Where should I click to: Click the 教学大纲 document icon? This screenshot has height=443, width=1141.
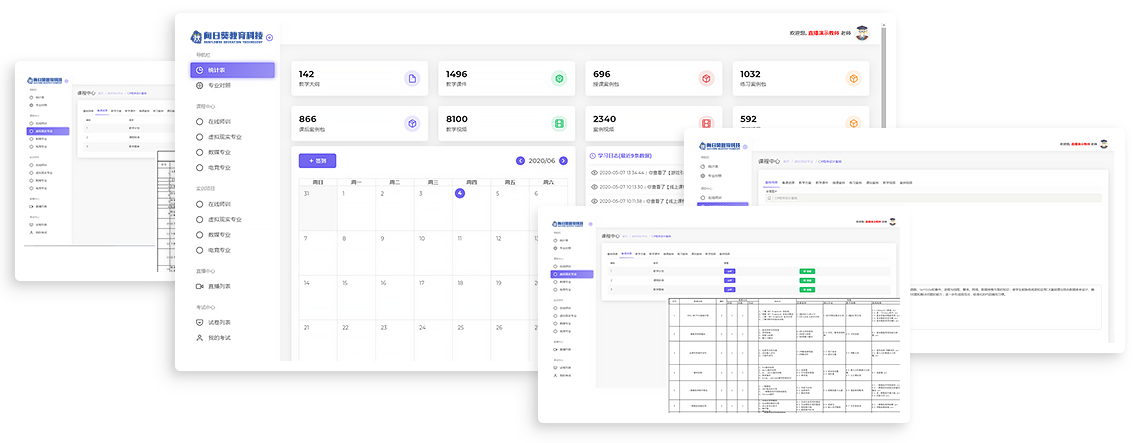pos(411,79)
